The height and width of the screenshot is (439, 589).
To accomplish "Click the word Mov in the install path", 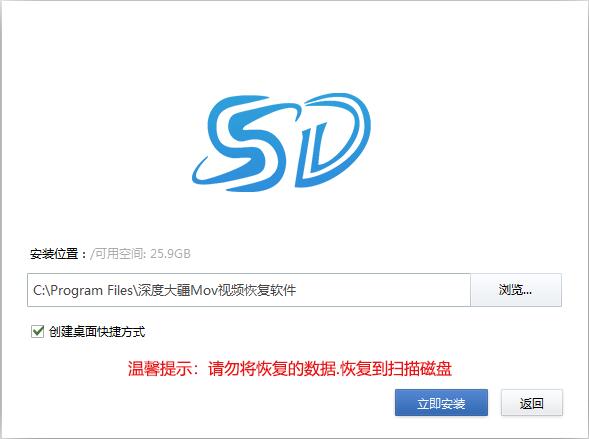I will (x=204, y=290).
